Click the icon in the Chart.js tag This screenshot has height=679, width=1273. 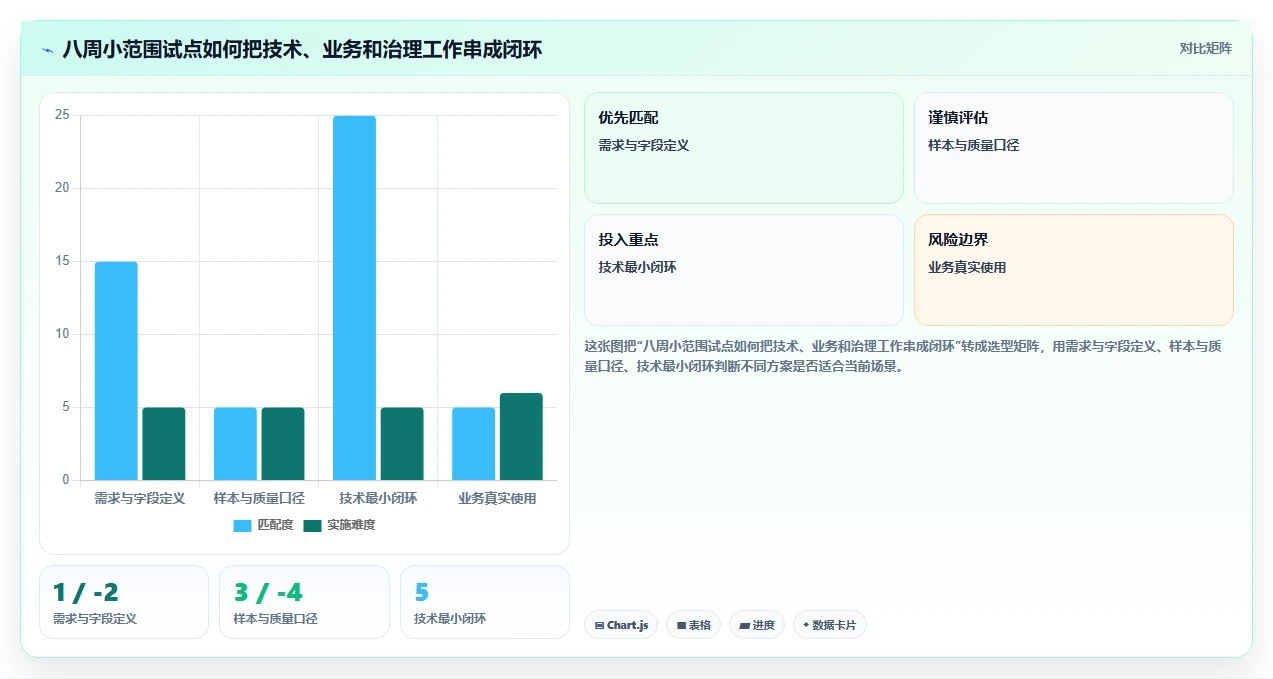[599, 626]
